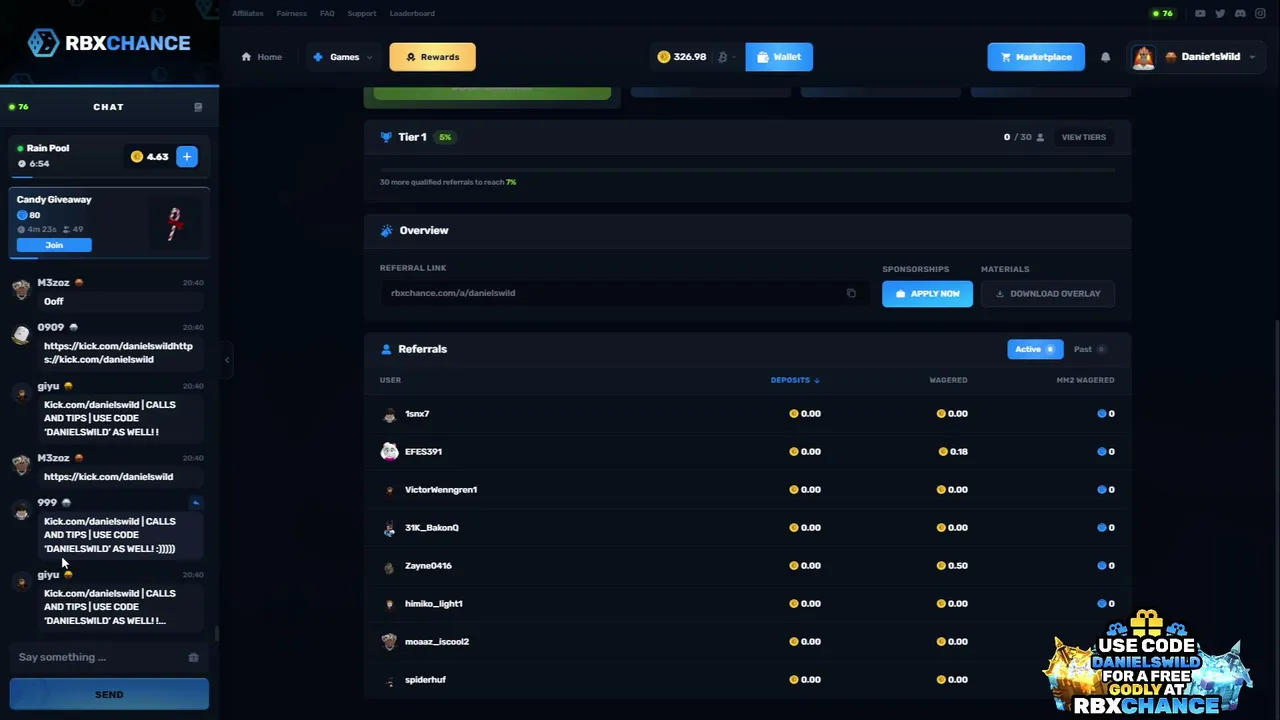
Task: Click the 5% tier badge
Action: click(445, 137)
